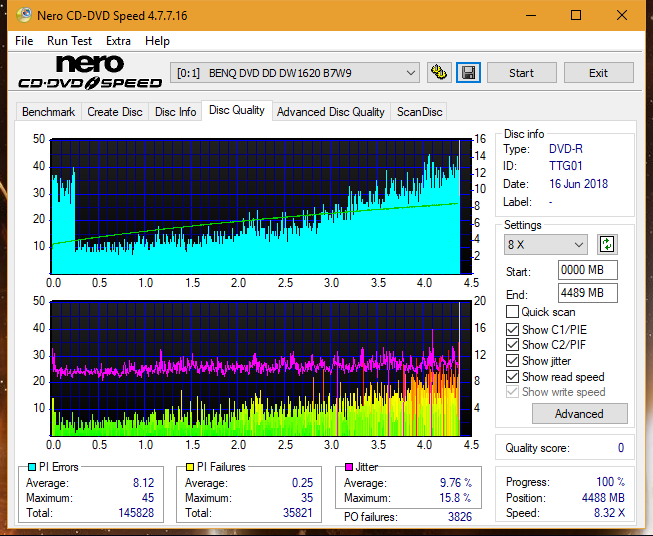Switch to the Disc Info tab
Viewport: 653px width, 536px height.
coord(175,112)
